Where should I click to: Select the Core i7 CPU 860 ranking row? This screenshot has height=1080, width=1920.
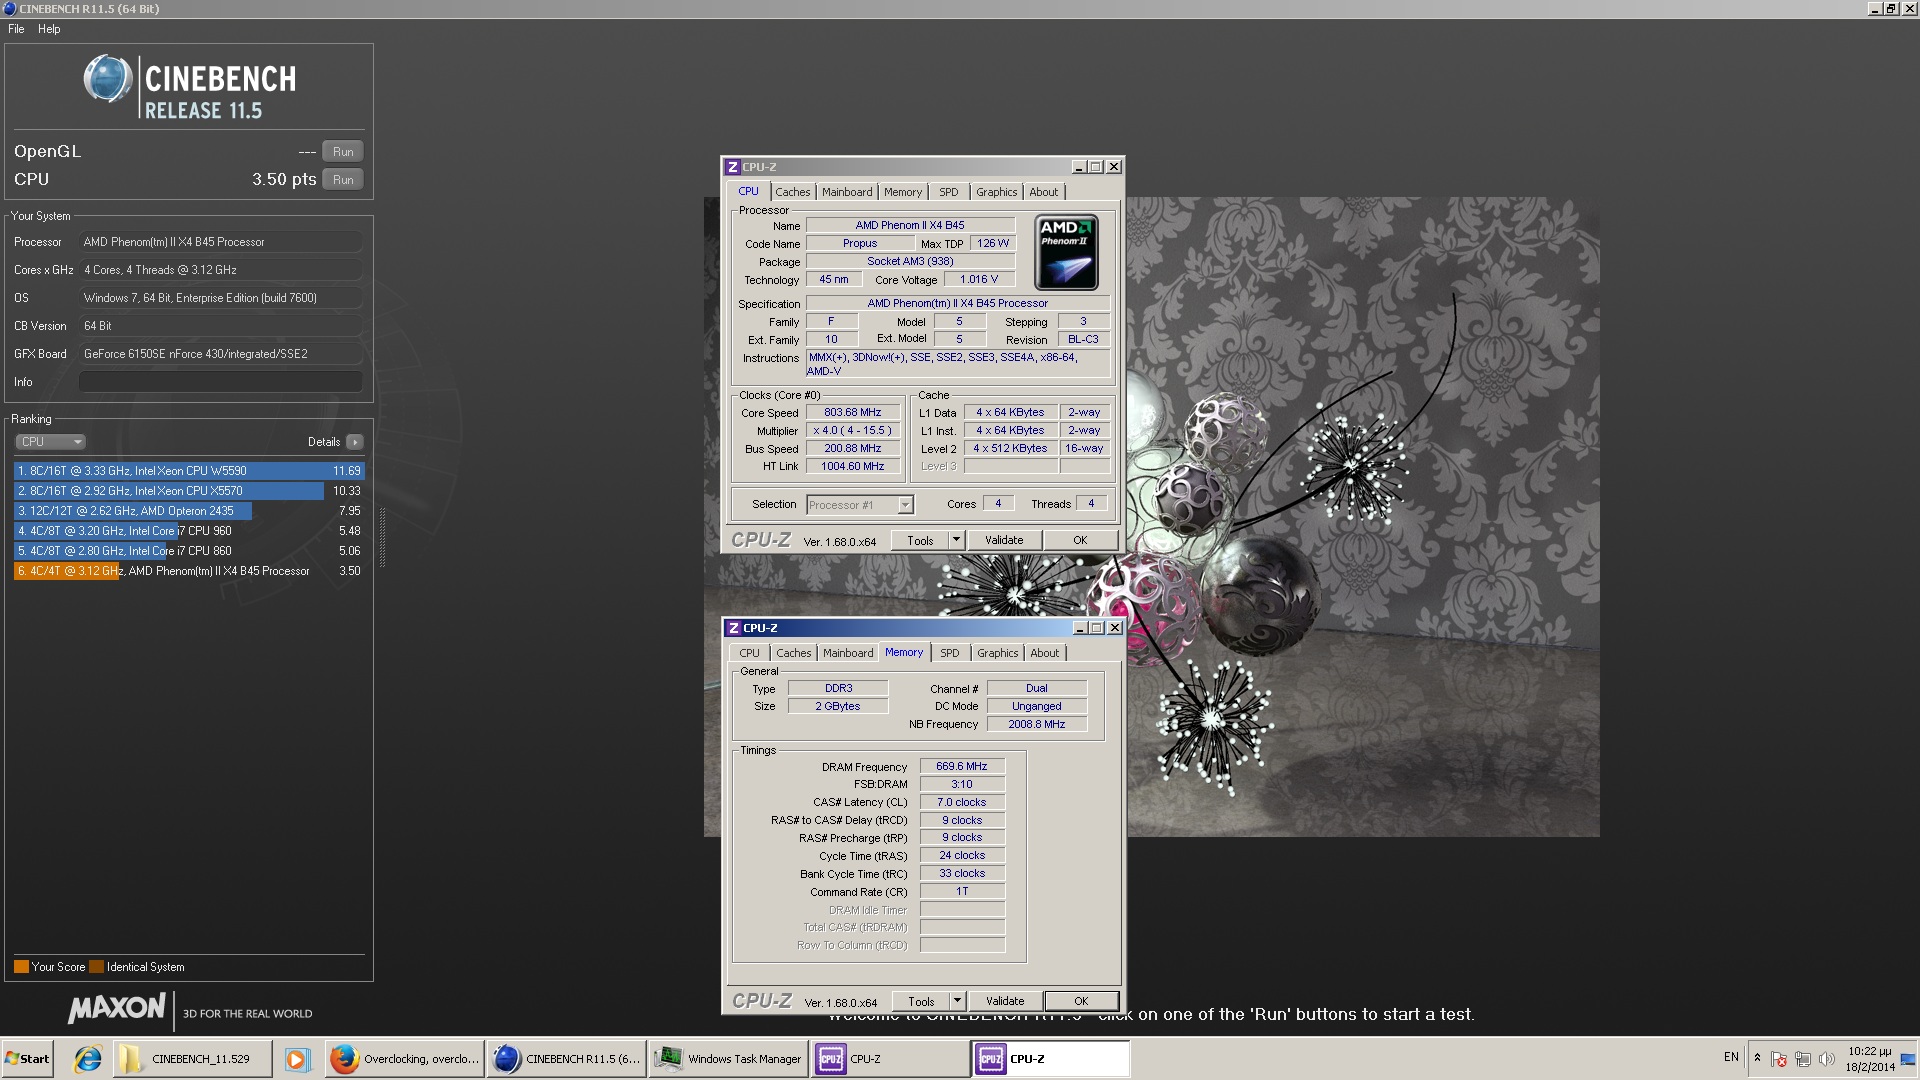click(x=189, y=551)
